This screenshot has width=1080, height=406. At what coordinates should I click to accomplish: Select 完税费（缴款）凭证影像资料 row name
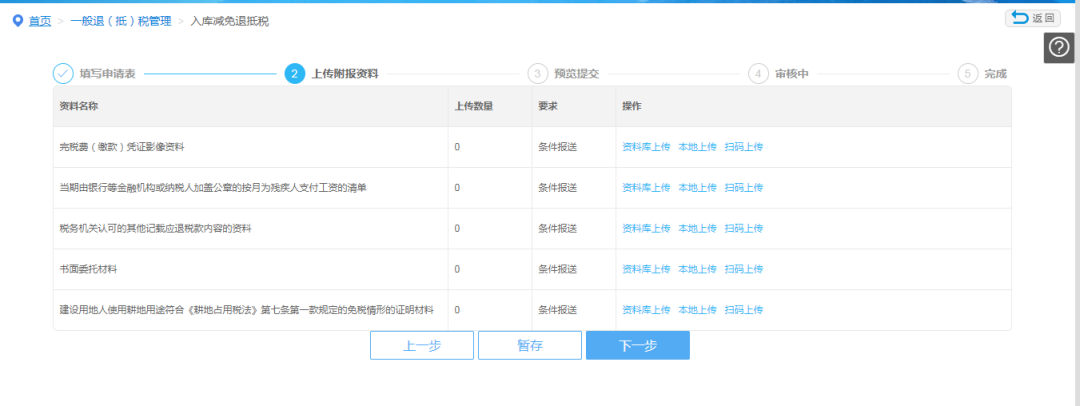[x=122, y=147]
